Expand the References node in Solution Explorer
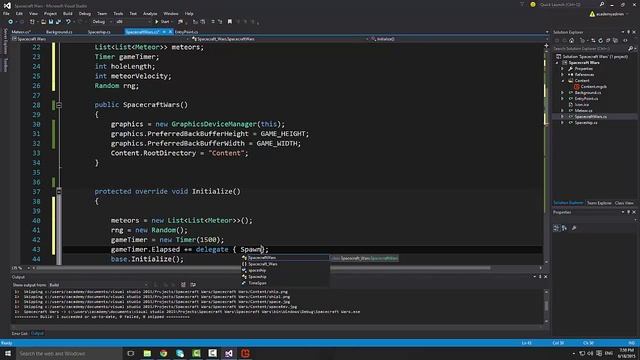Screen dimensions: 640x360 [x=562, y=75]
